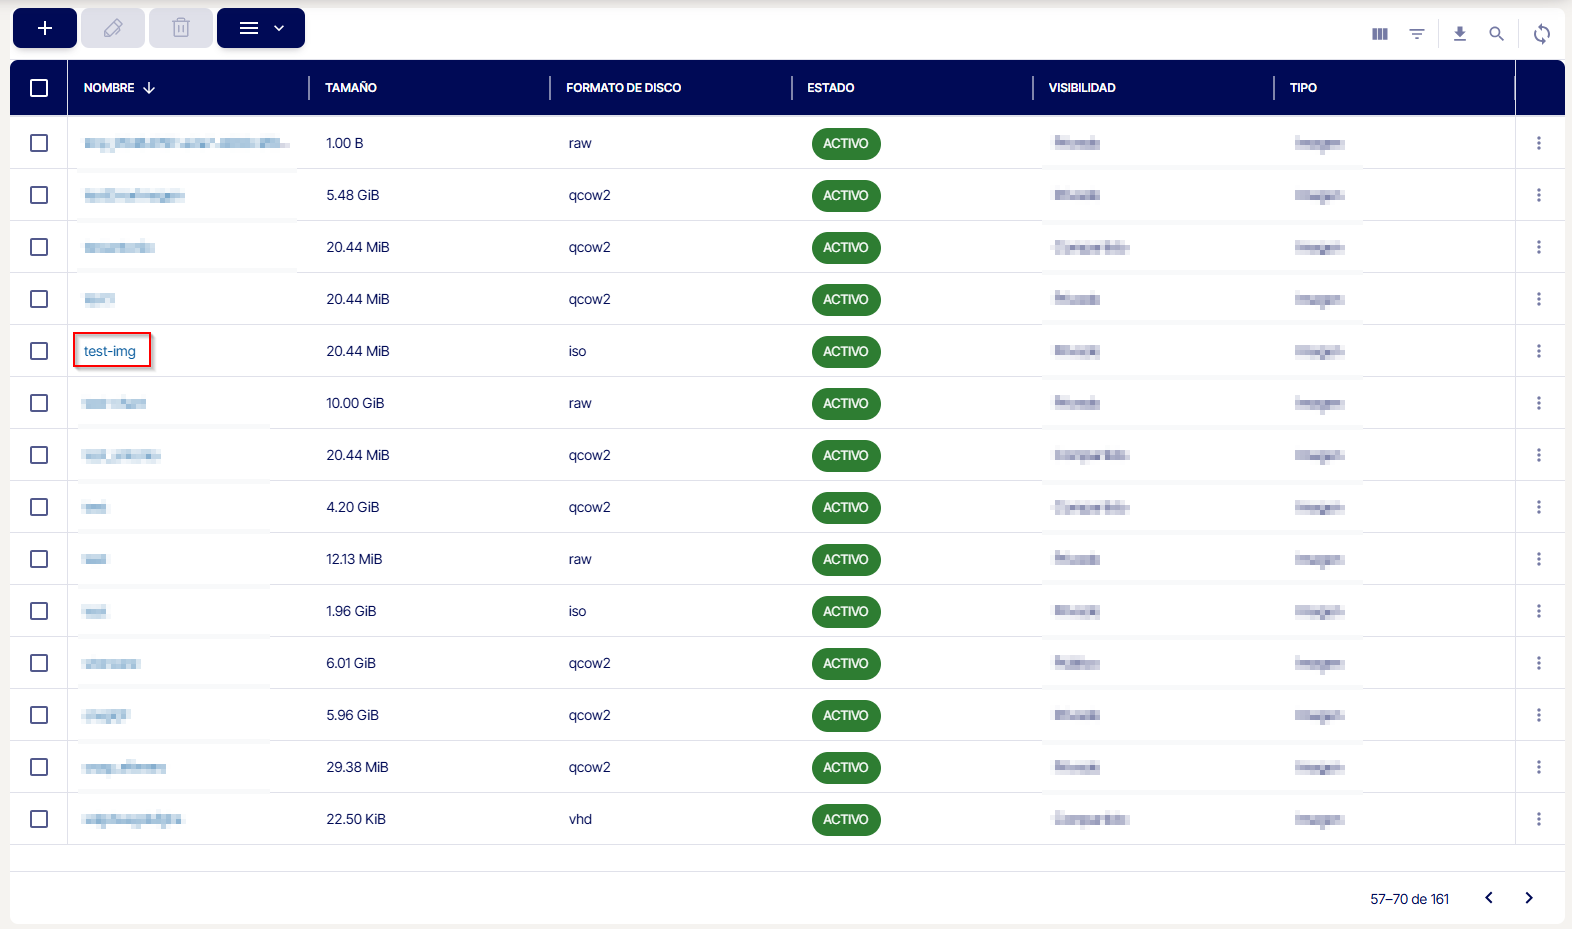Check the 12.13 MiB row checkbox

39,559
